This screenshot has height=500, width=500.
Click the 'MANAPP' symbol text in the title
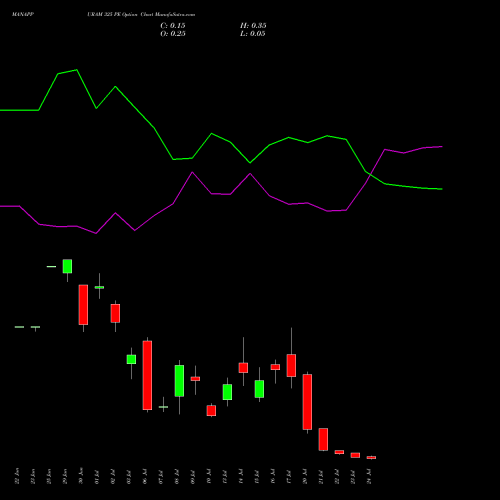point(23,15)
